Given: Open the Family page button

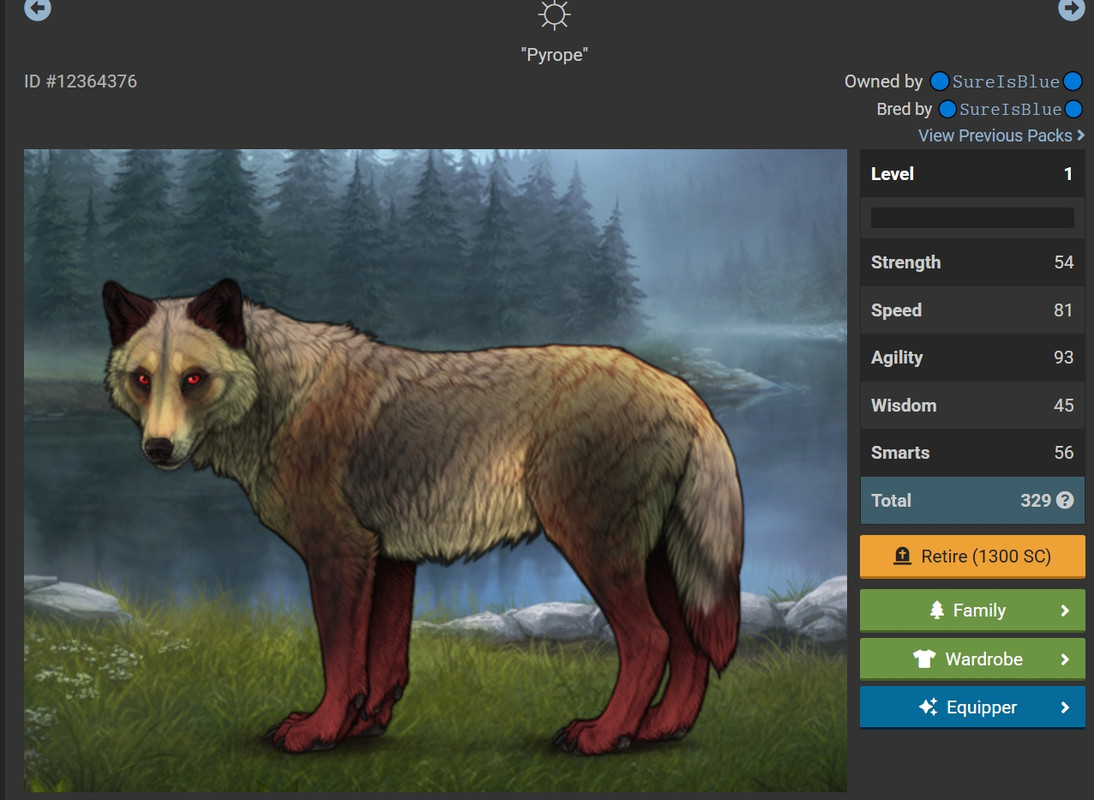Looking at the screenshot, I should tap(972, 610).
